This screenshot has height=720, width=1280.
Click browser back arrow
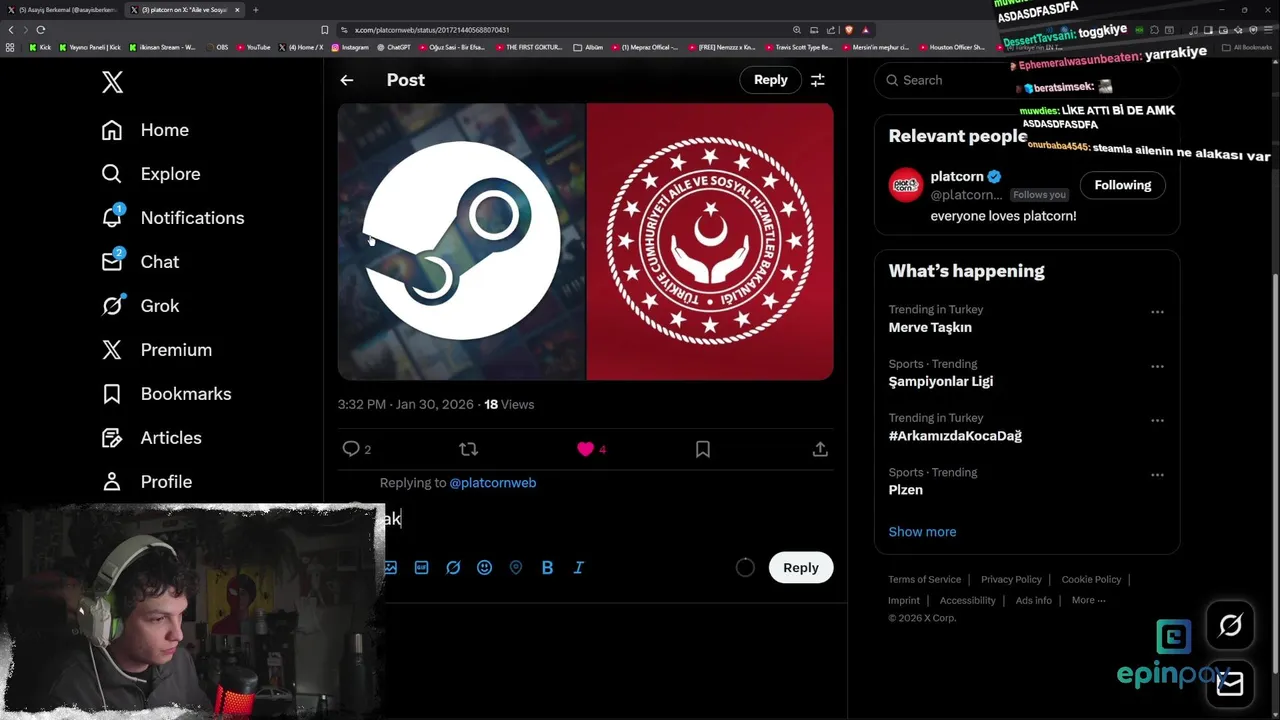tap(11, 30)
